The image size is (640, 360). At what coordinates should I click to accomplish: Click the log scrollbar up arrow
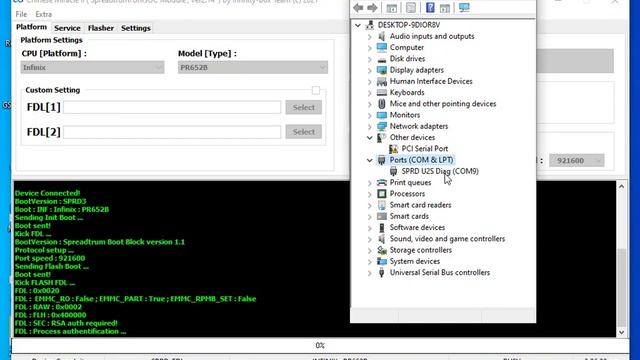click(621, 187)
